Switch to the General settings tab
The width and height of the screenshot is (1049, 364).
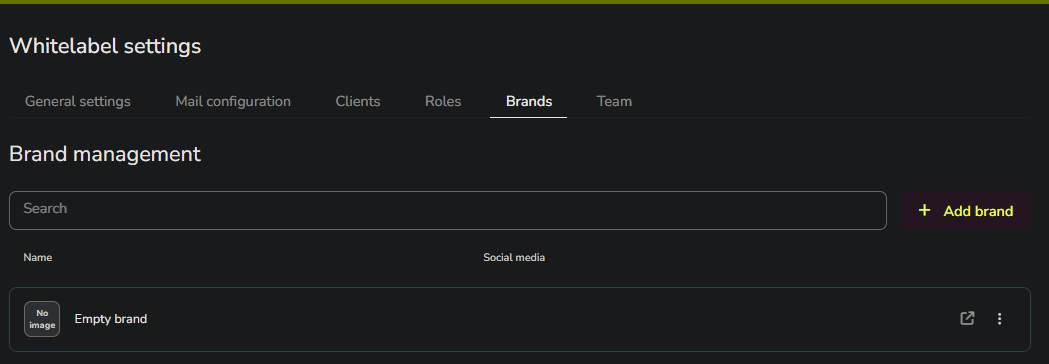click(x=78, y=102)
